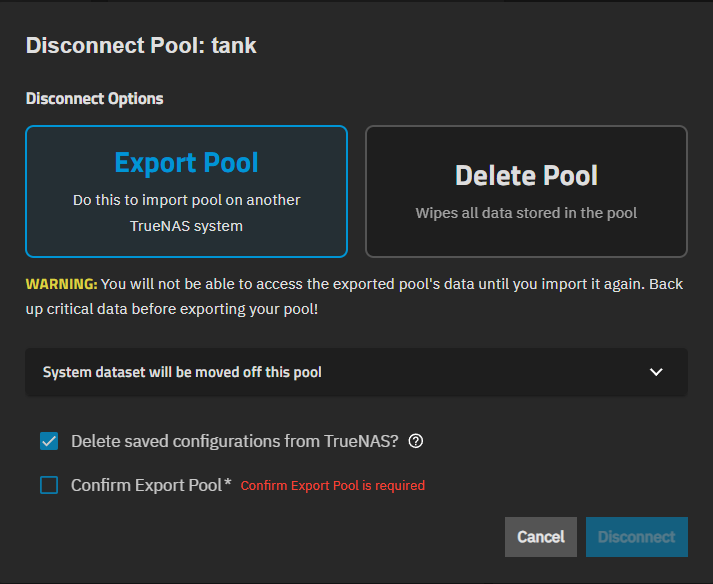Click the 'Delete saved configurations from TrueNAS?' label
The image size is (713, 584).
235,441
